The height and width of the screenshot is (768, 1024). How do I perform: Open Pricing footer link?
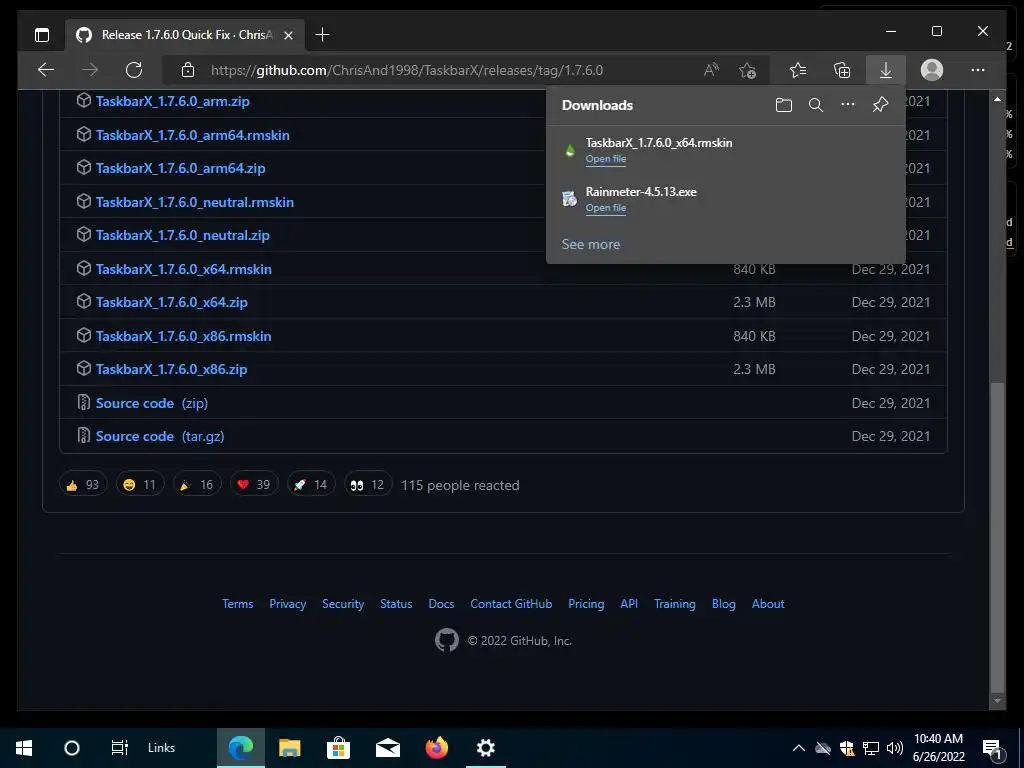tap(586, 604)
